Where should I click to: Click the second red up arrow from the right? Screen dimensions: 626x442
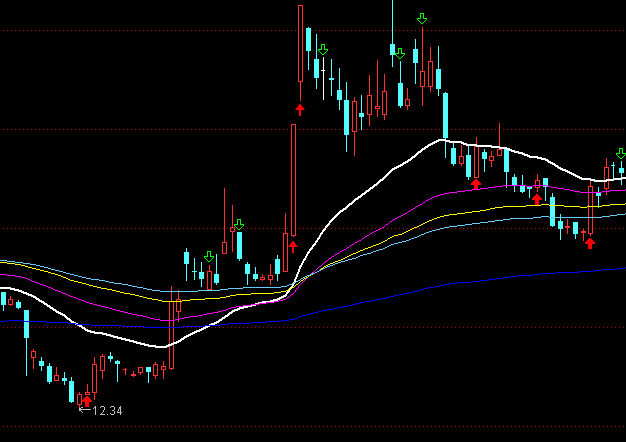[x=537, y=198]
